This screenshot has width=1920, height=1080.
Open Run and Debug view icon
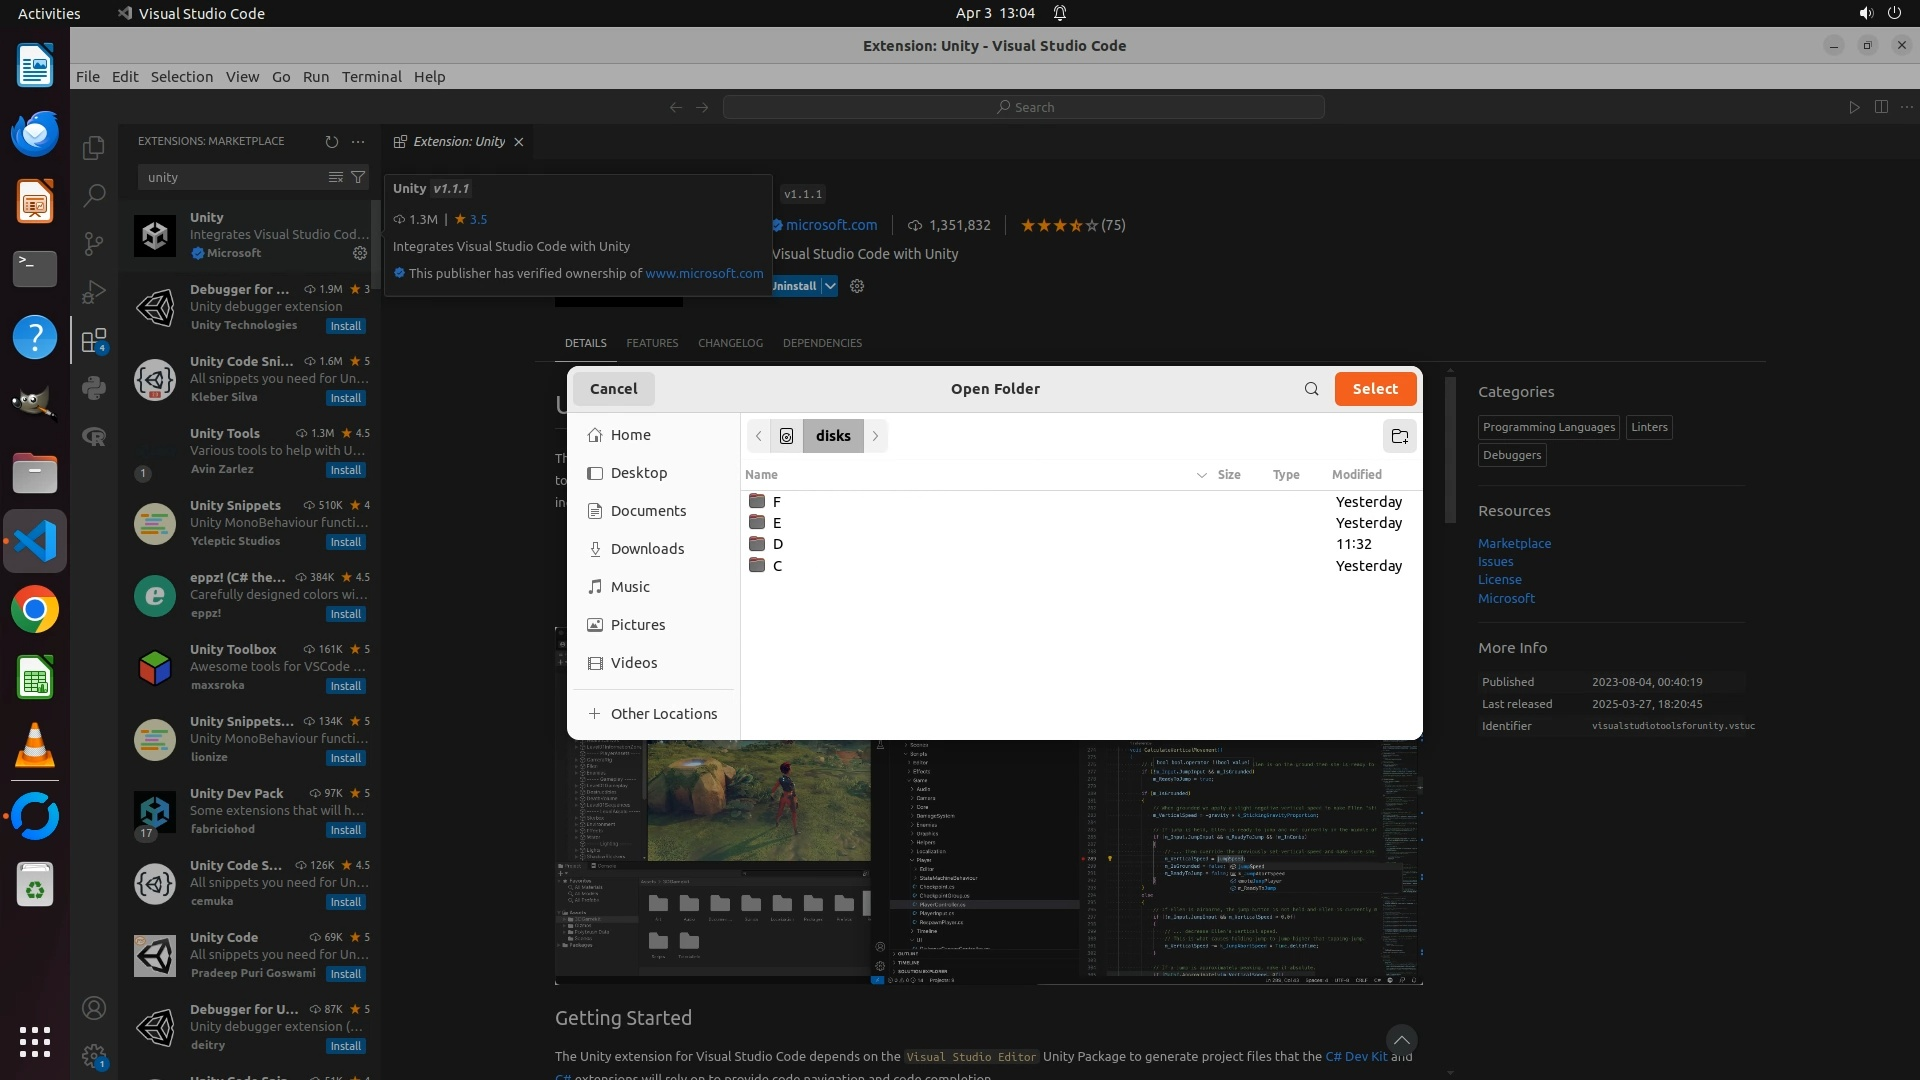pos(94,292)
